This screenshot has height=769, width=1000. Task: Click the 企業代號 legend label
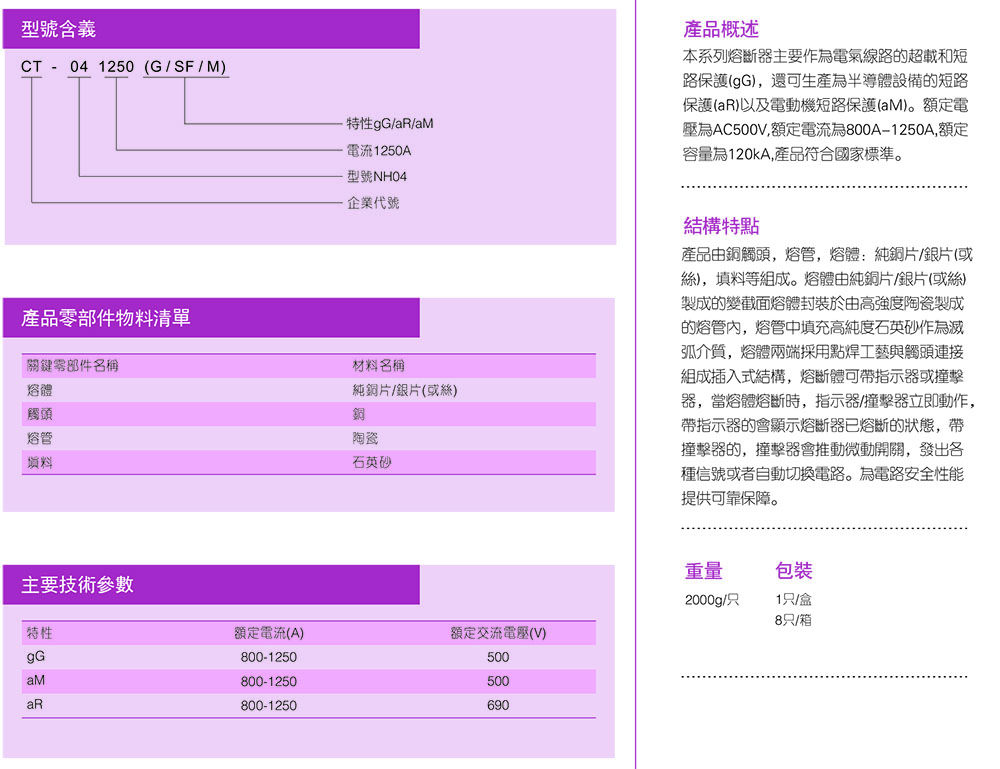(x=372, y=203)
